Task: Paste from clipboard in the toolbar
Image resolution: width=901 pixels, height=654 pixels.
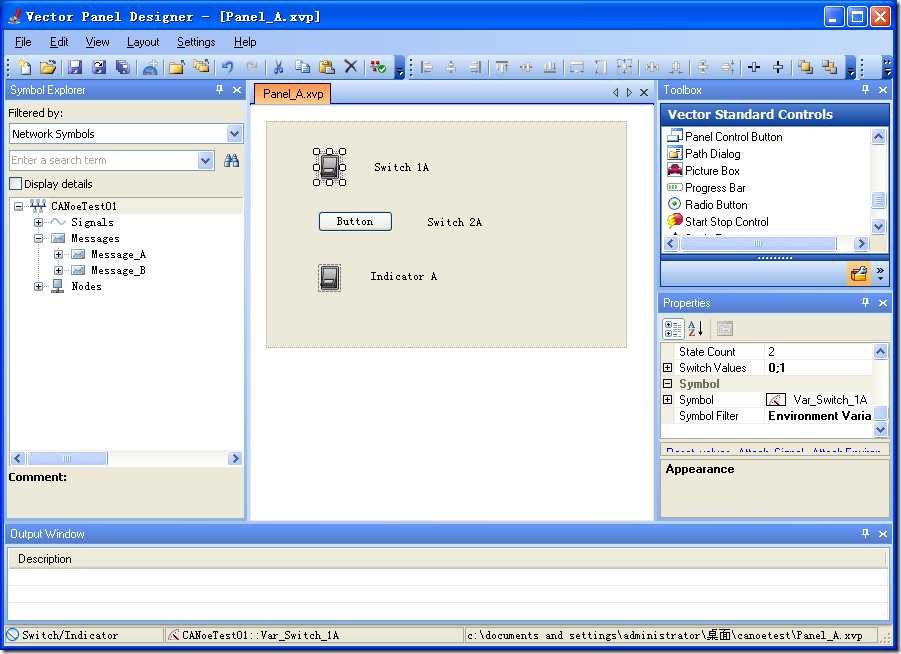Action: point(326,67)
